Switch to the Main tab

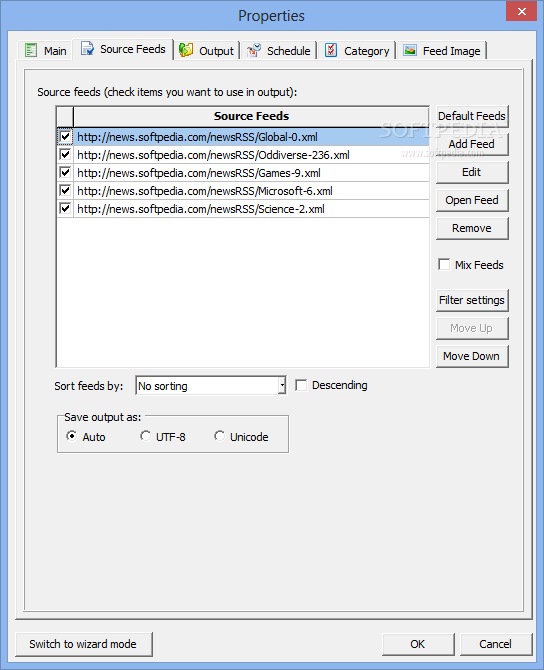45,51
